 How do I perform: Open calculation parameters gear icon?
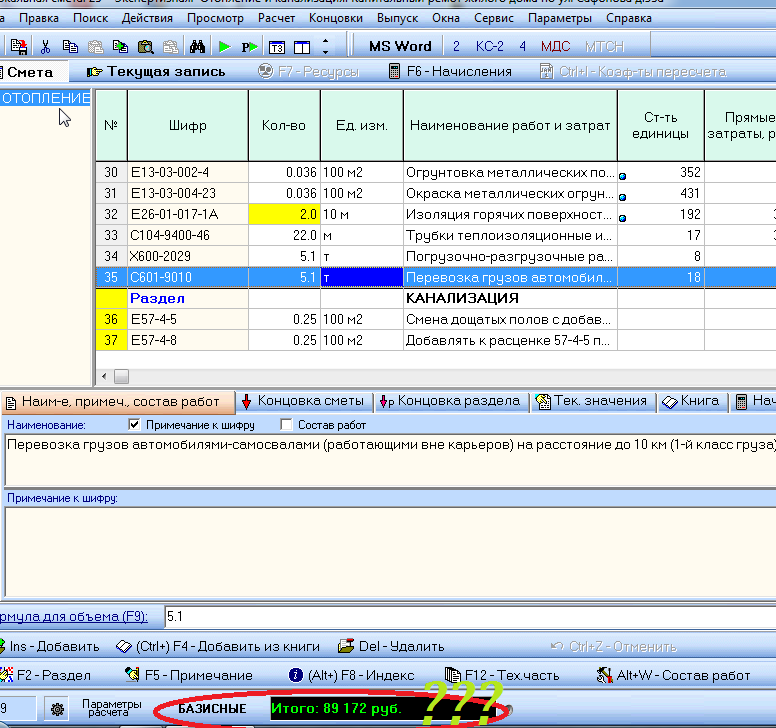click(x=58, y=709)
